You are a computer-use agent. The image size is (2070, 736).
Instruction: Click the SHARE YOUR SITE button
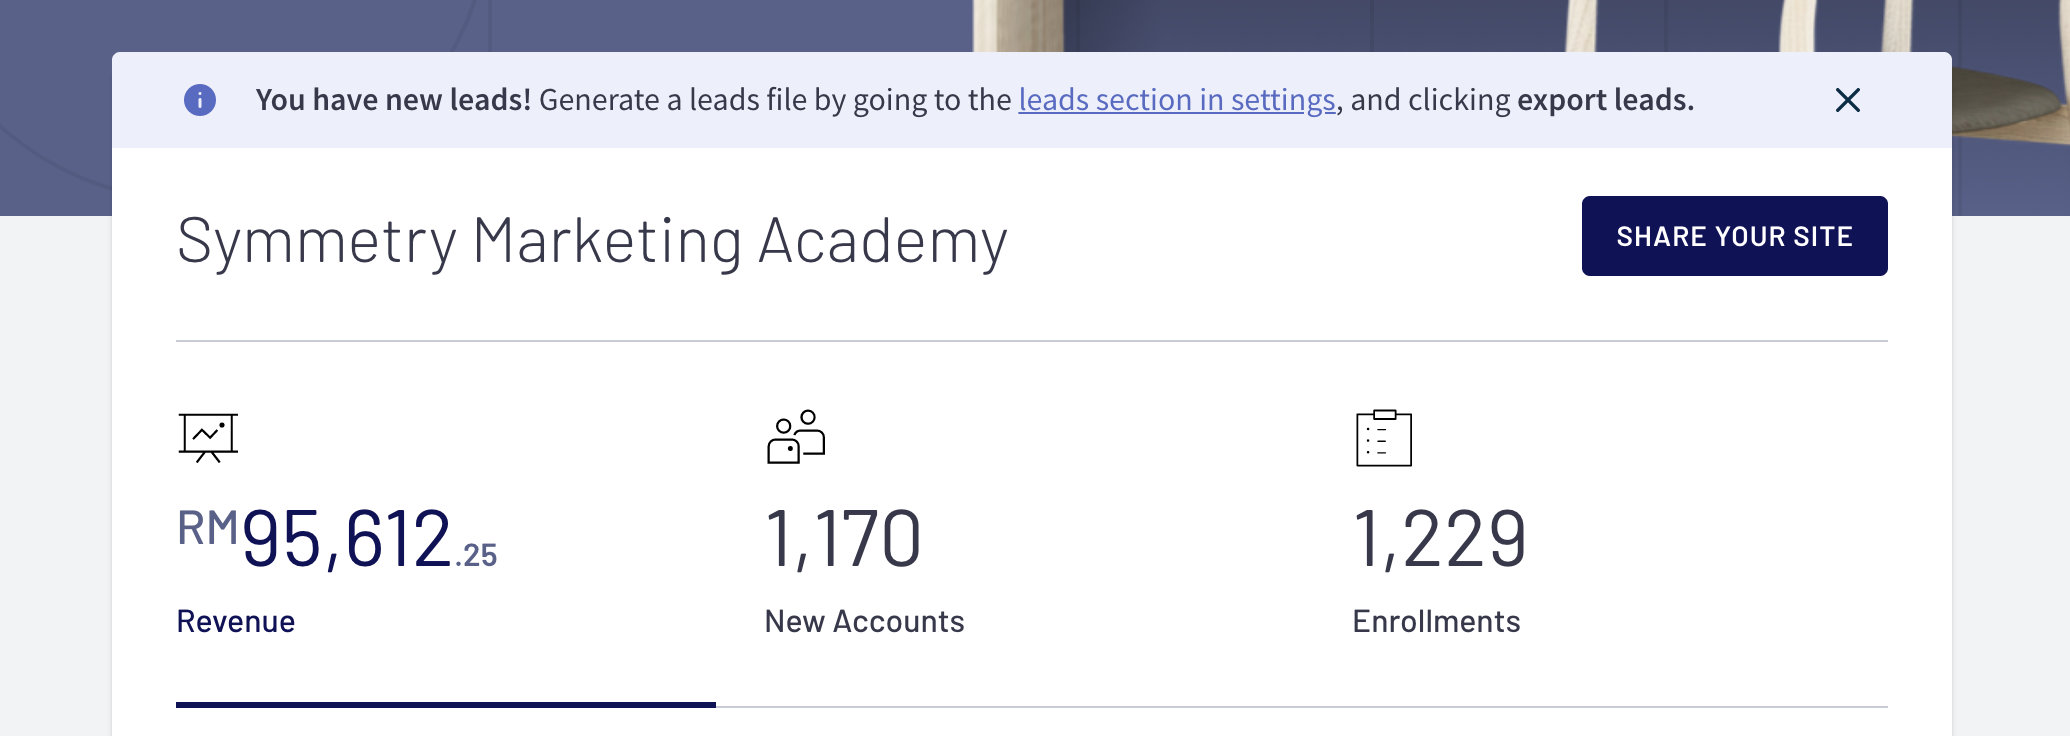[x=1734, y=236]
